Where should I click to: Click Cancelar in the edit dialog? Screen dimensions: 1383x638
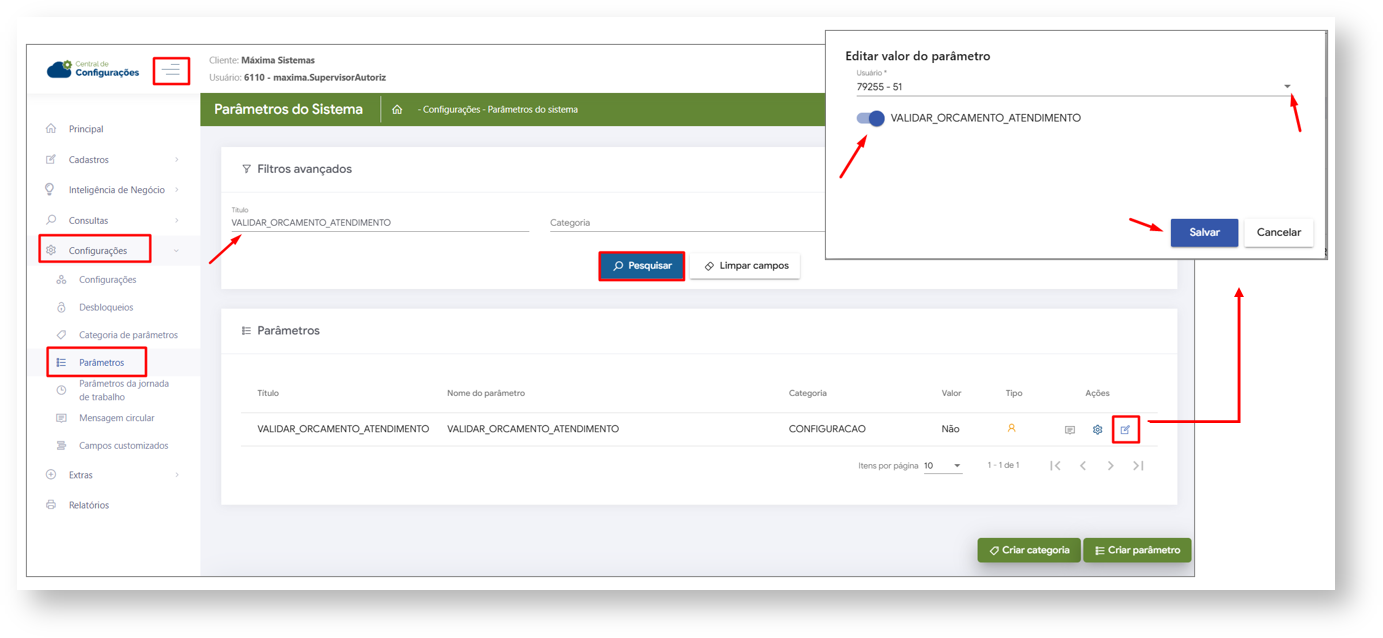1278,232
